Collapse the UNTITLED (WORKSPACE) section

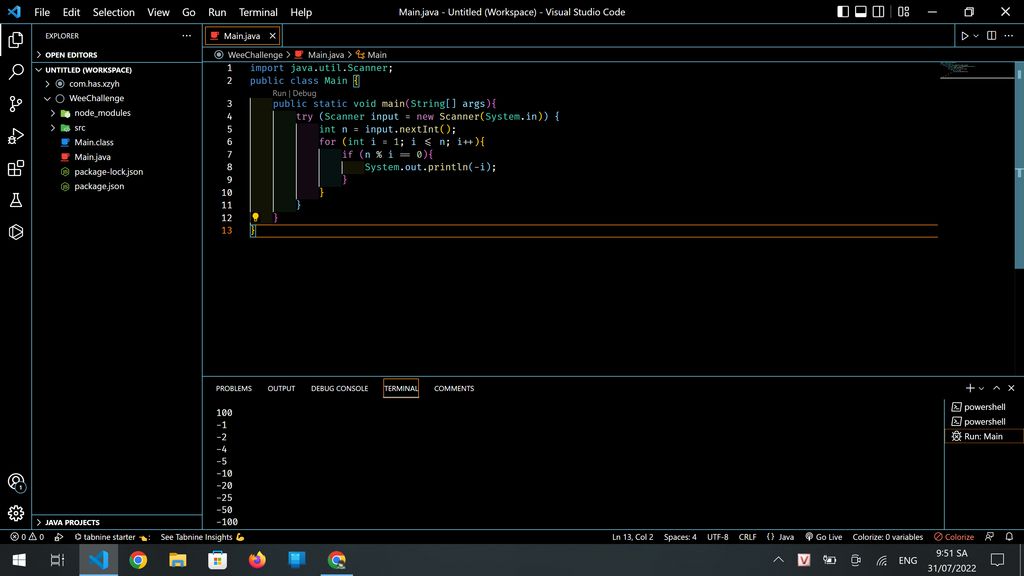(88, 70)
